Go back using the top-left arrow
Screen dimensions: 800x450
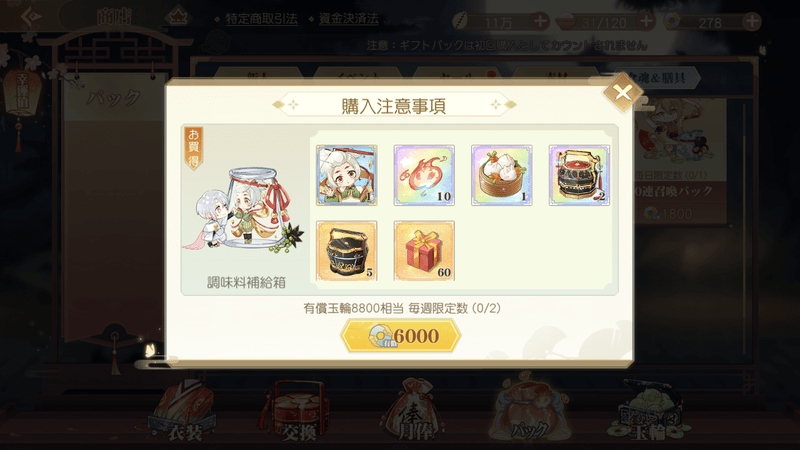[x=31, y=16]
